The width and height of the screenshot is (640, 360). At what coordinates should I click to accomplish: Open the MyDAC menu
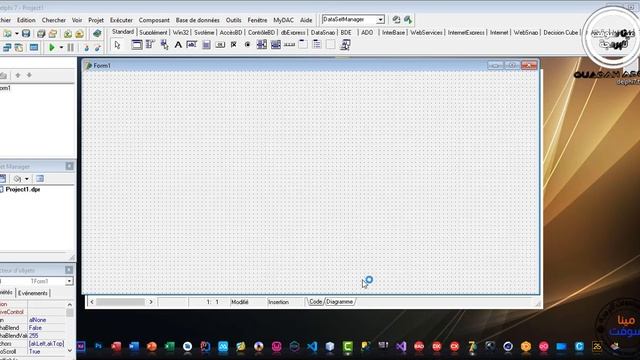pyautogui.click(x=283, y=20)
